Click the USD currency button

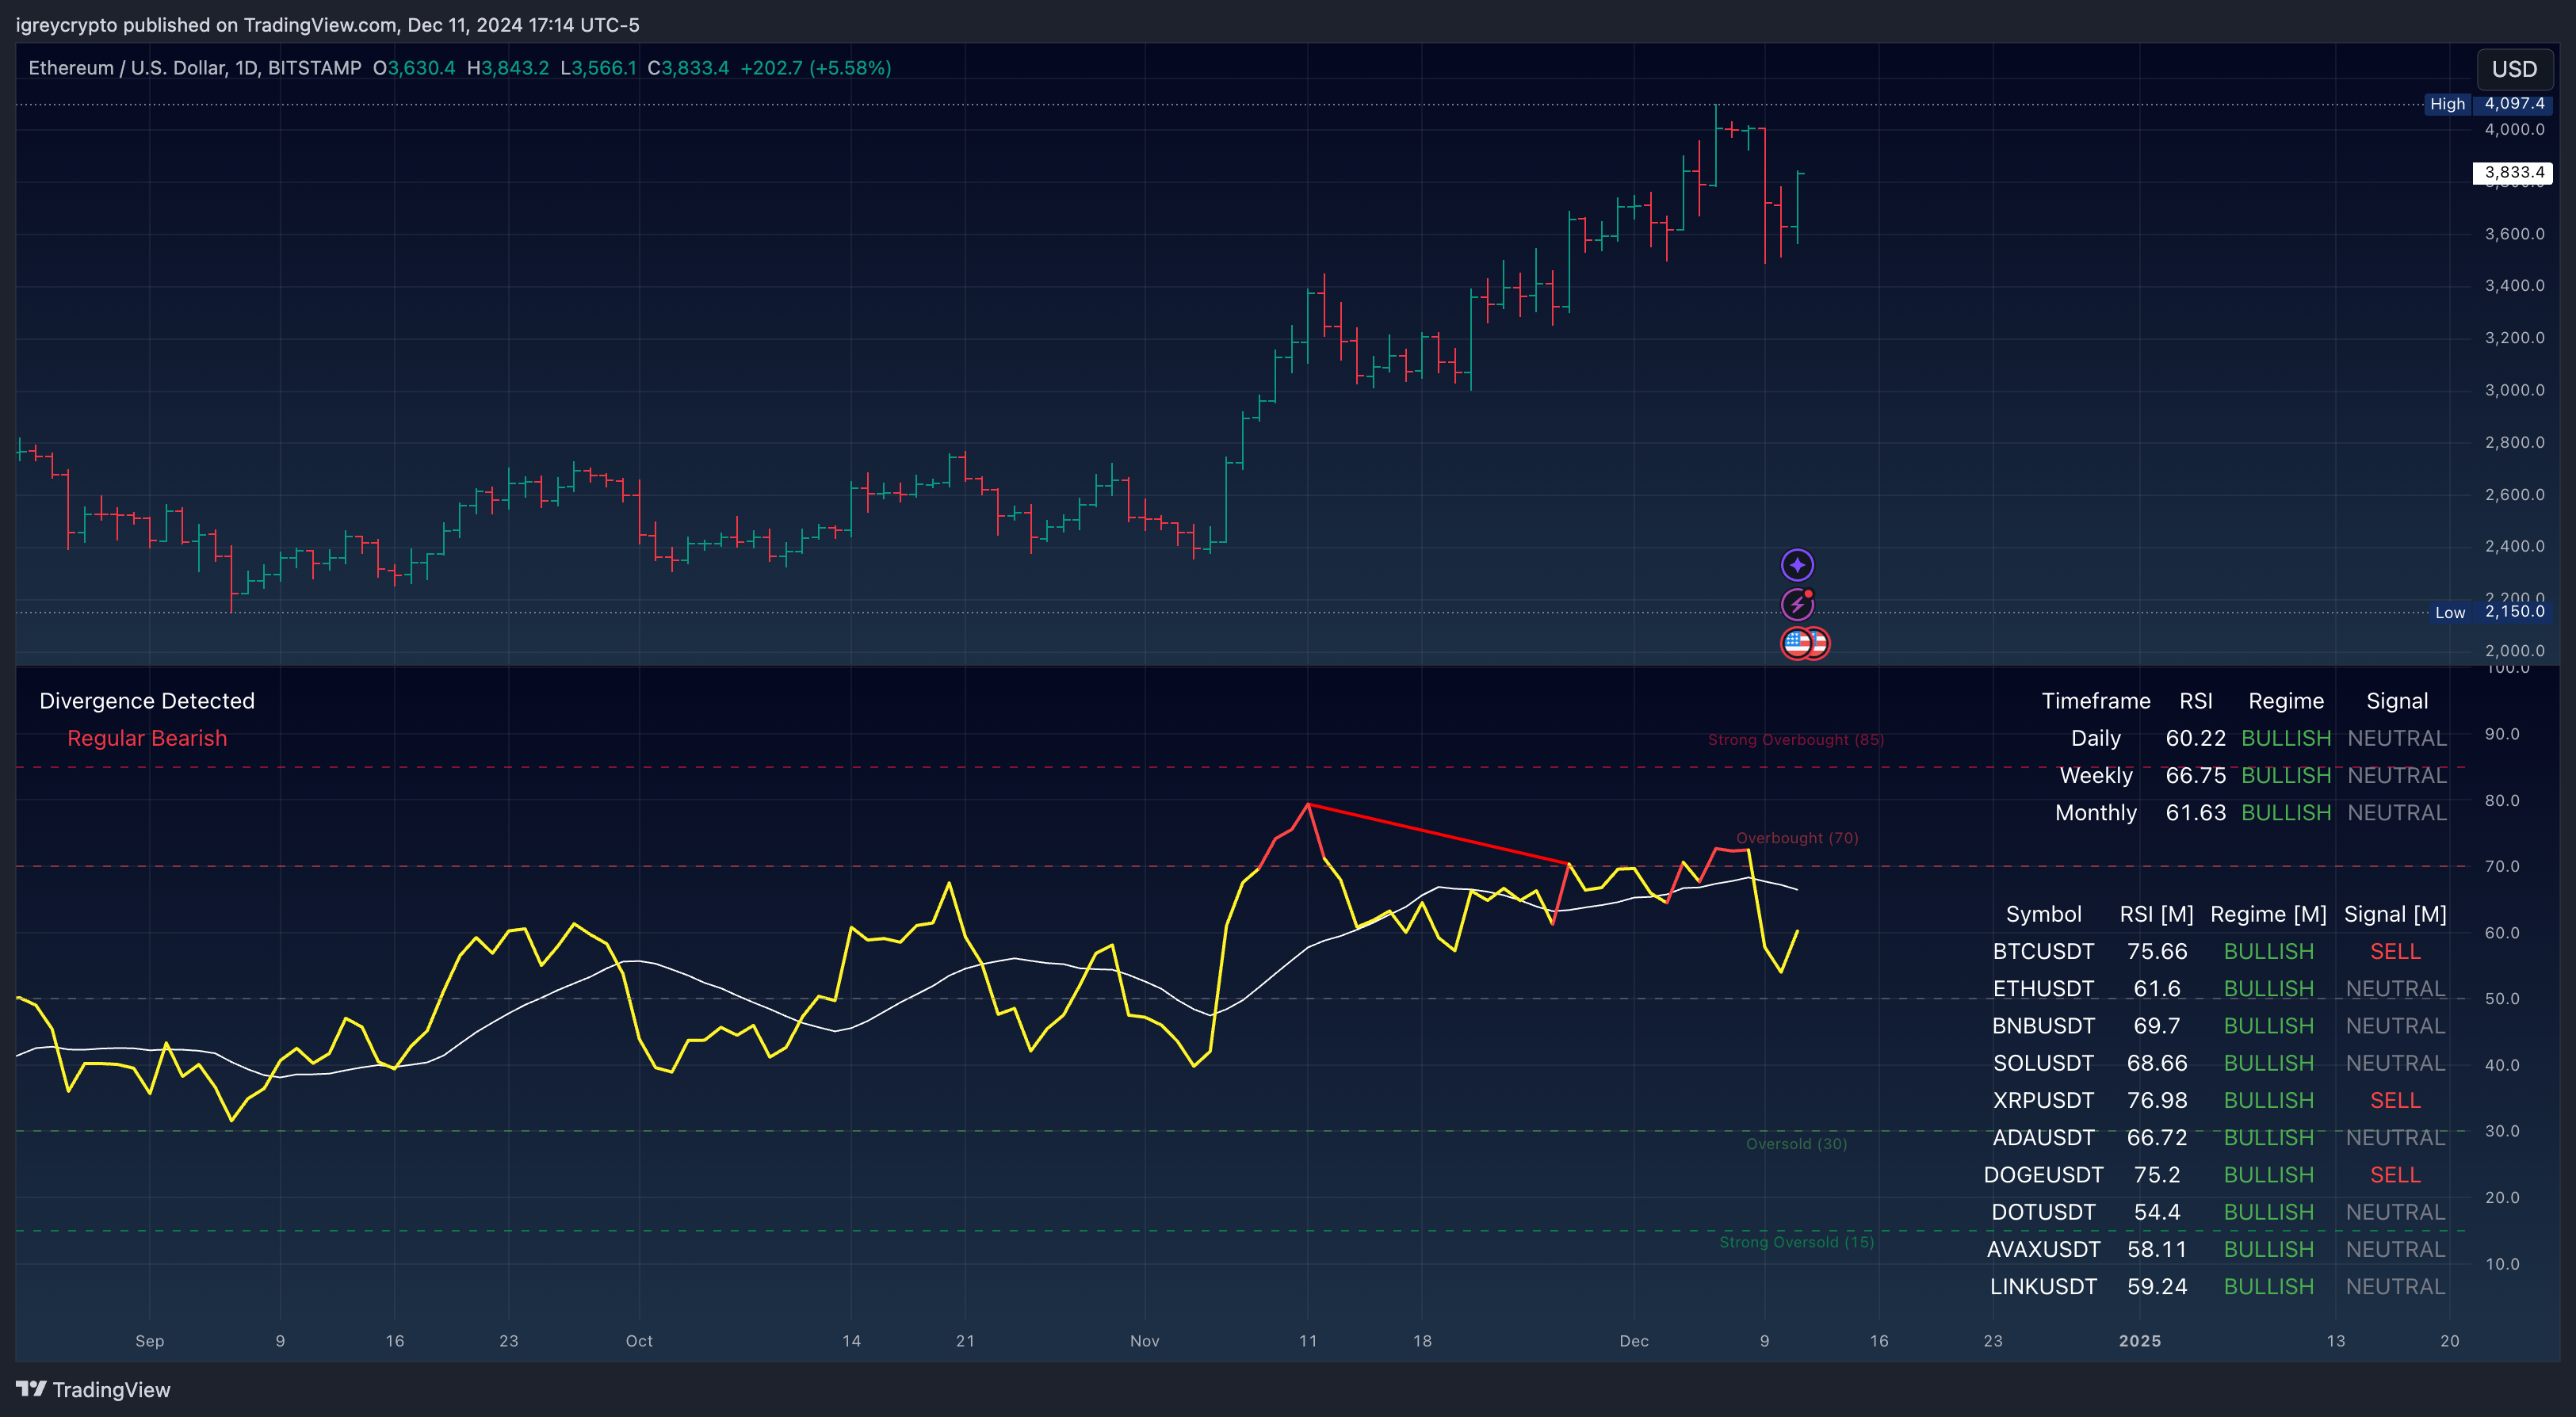point(2514,69)
